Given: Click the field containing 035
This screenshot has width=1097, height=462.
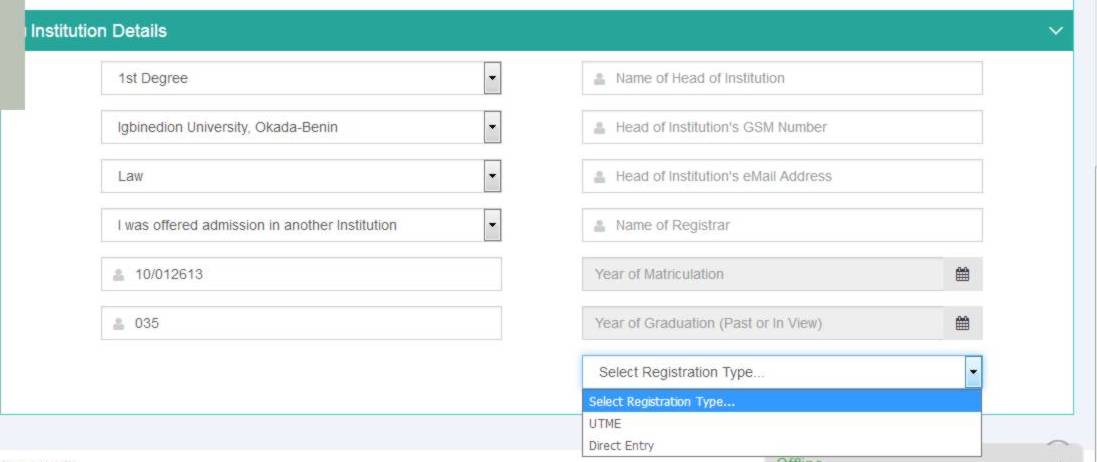Looking at the screenshot, I should tap(302, 323).
